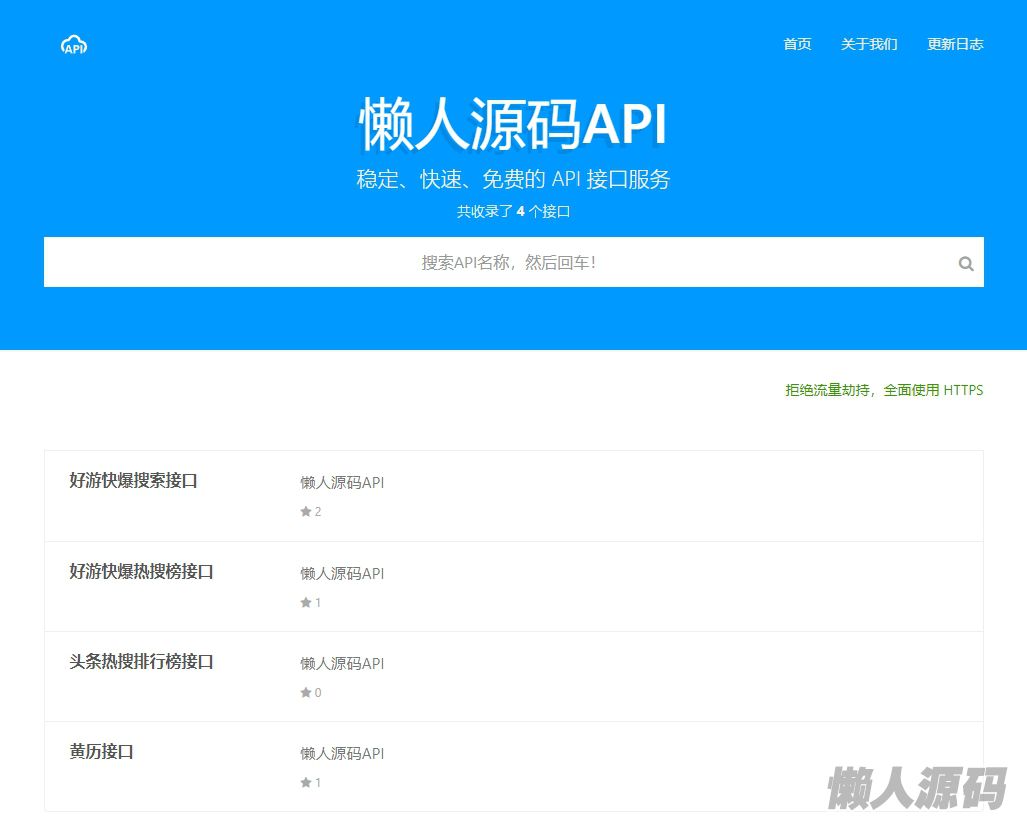Viewport: 1027px width, 823px height.
Task: Click 懒人源码API author in 黄历接口 row
Action: 342,754
